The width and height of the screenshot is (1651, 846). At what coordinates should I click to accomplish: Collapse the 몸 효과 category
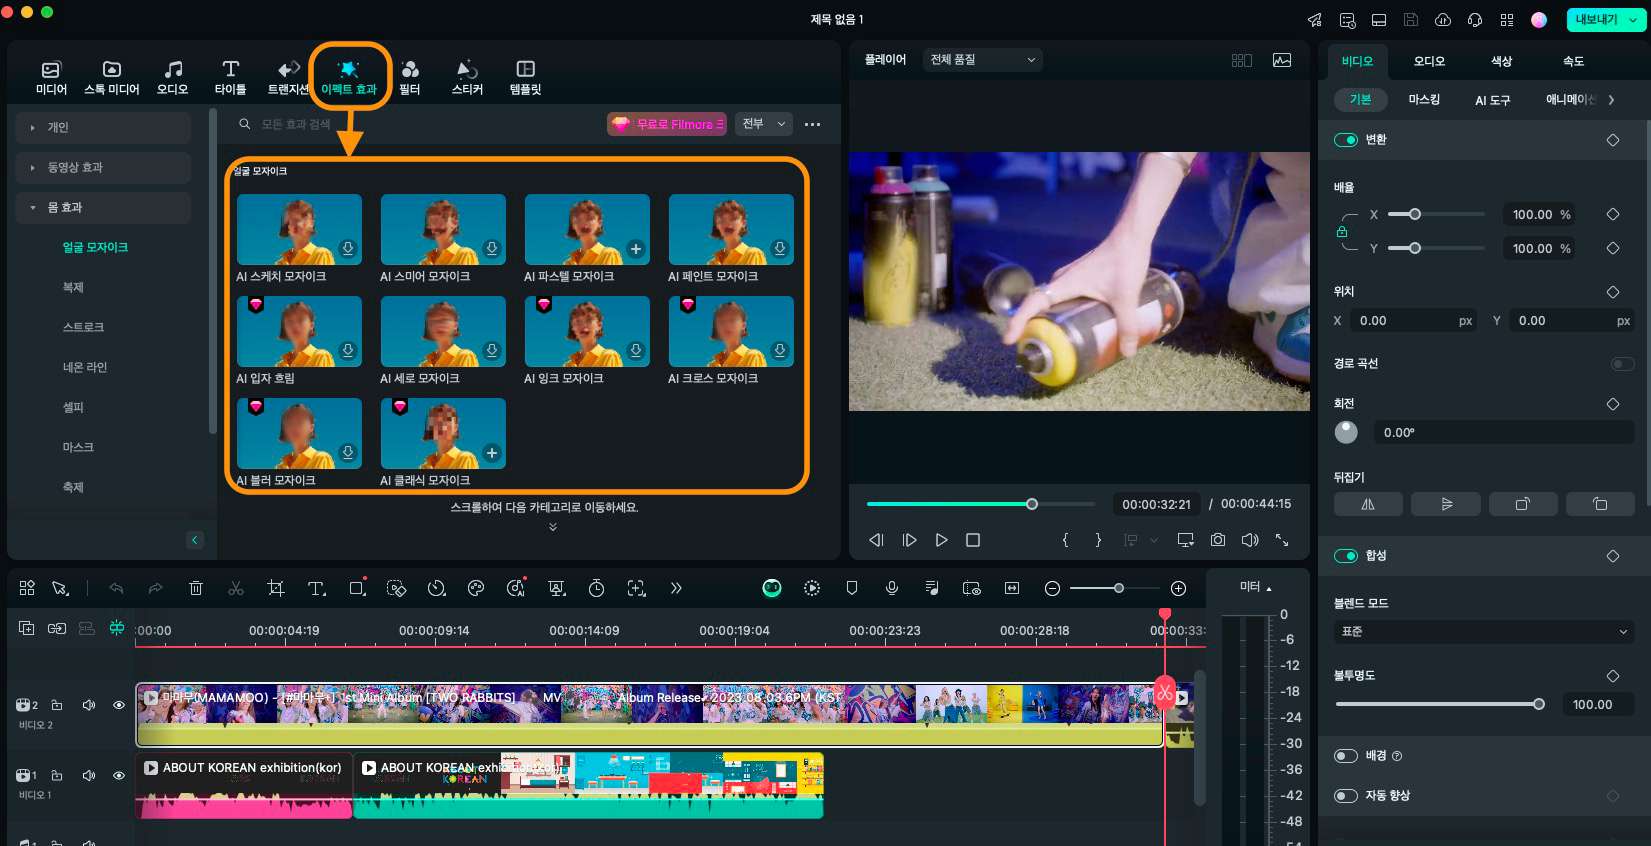[x=103, y=207]
